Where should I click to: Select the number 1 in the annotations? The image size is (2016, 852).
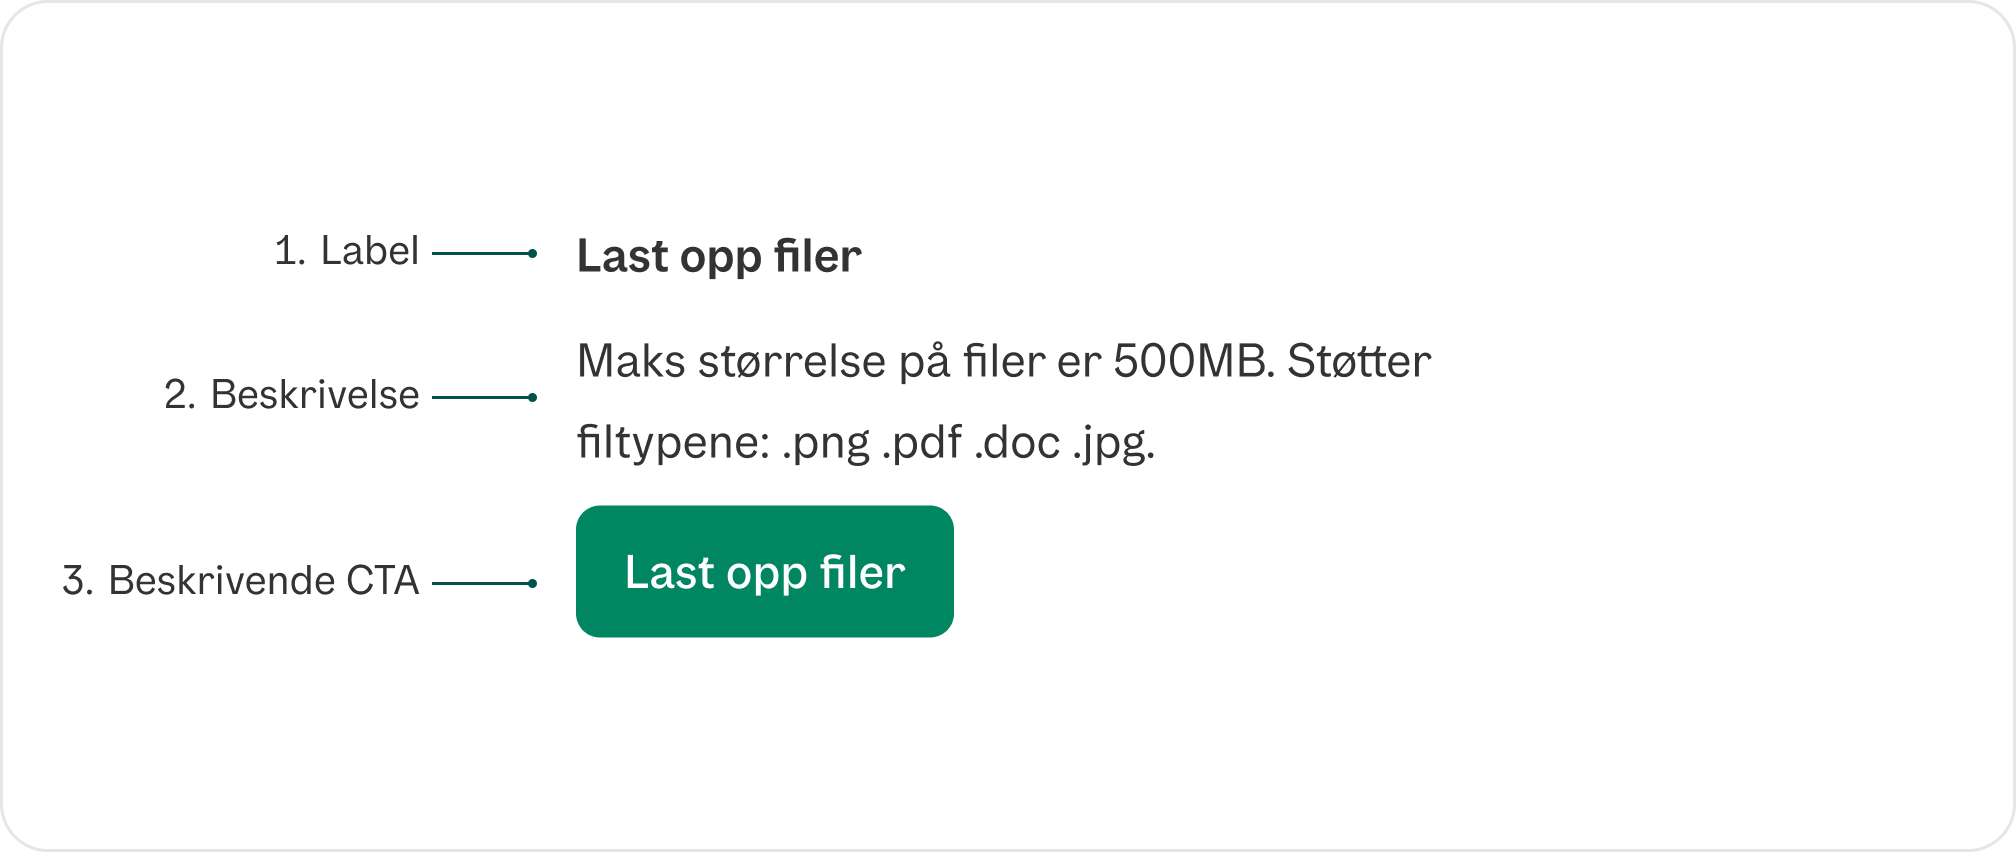point(286,251)
